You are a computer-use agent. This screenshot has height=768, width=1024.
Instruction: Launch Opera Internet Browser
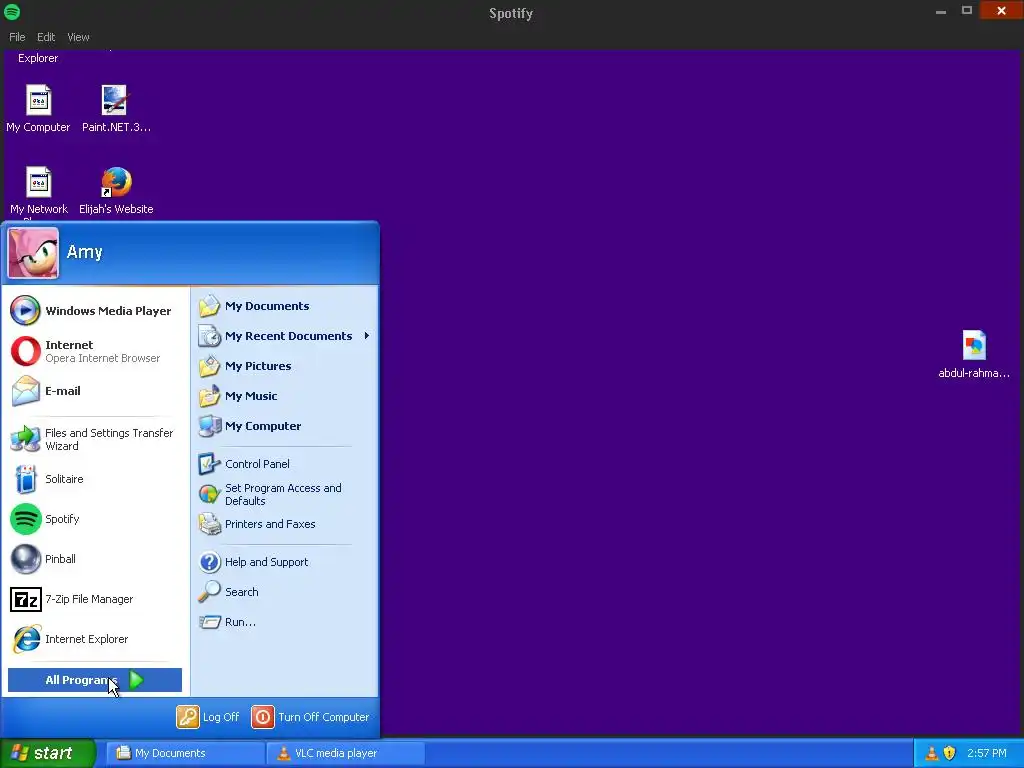tap(95, 351)
